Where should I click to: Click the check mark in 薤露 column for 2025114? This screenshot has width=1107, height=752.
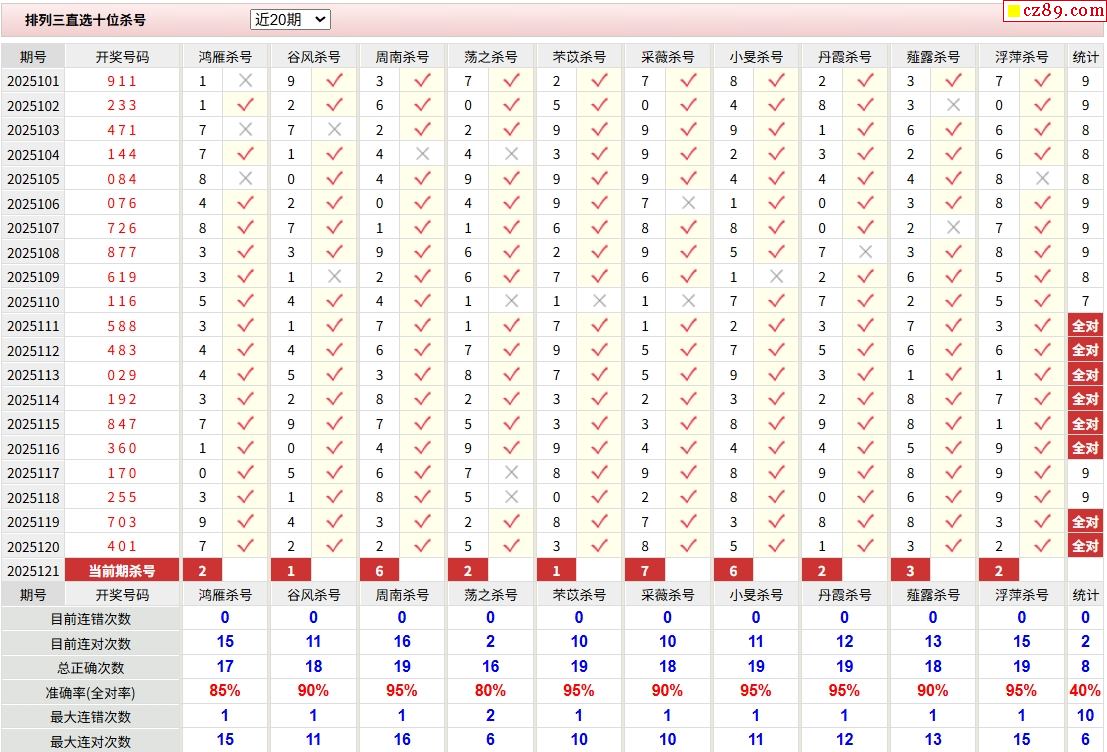[953, 399]
